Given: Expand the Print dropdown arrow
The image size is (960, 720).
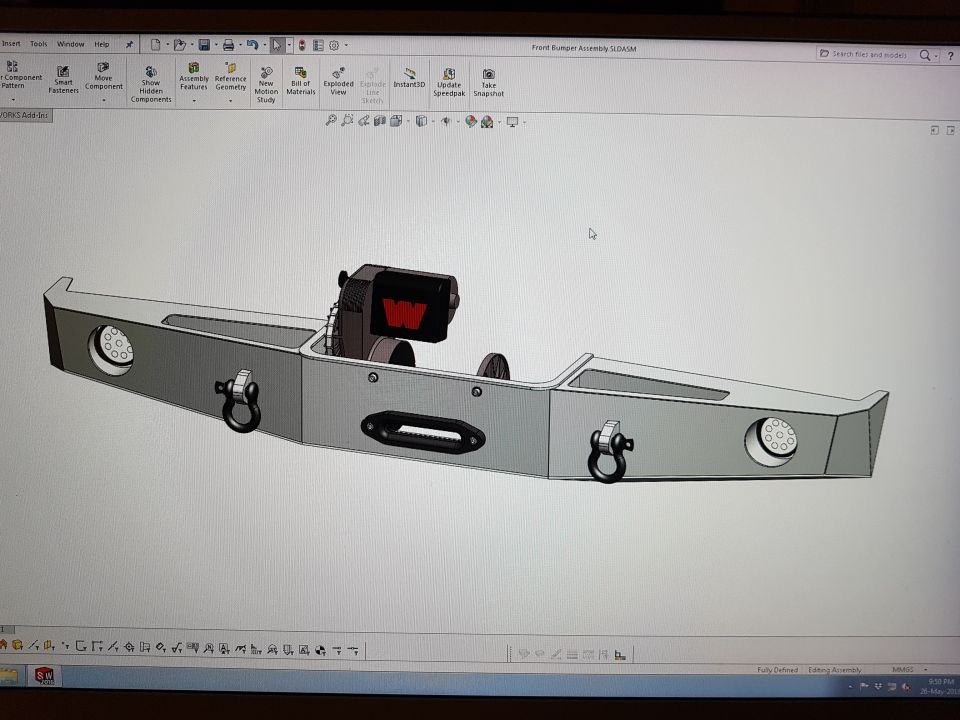Looking at the screenshot, I should (240, 45).
